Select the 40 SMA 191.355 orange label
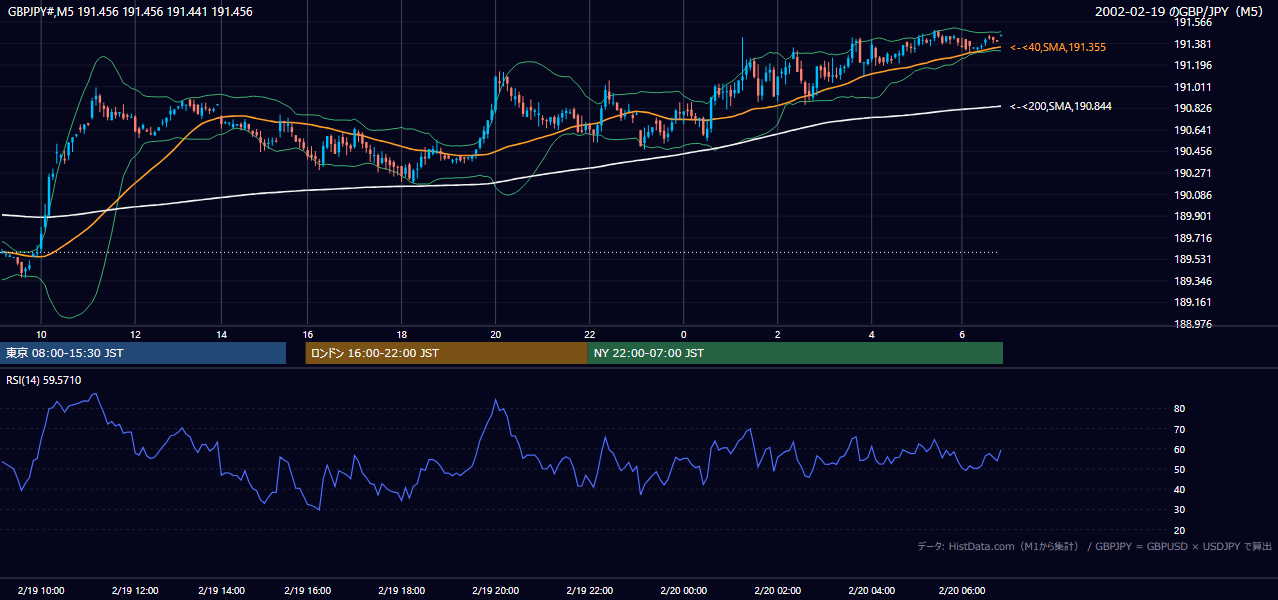 [x=1058, y=47]
